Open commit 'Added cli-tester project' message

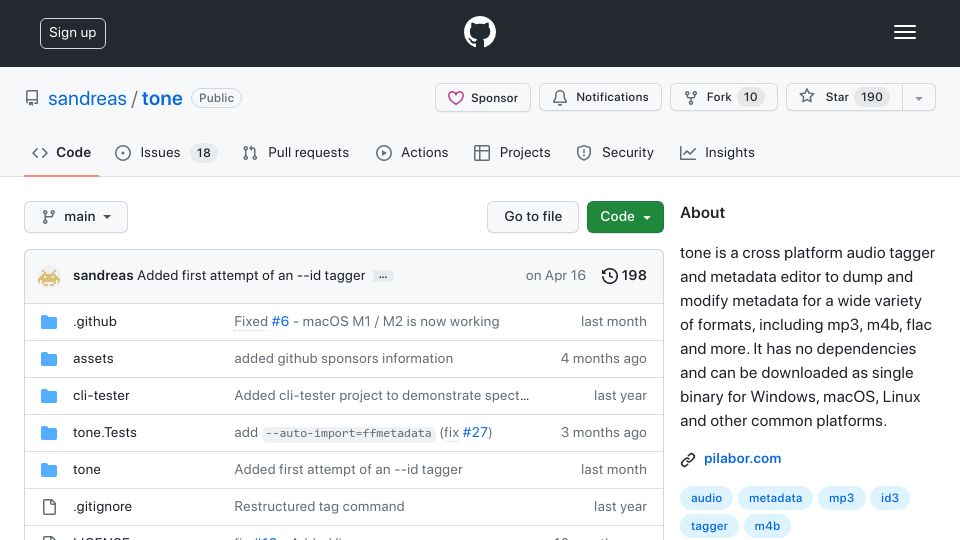coord(381,396)
